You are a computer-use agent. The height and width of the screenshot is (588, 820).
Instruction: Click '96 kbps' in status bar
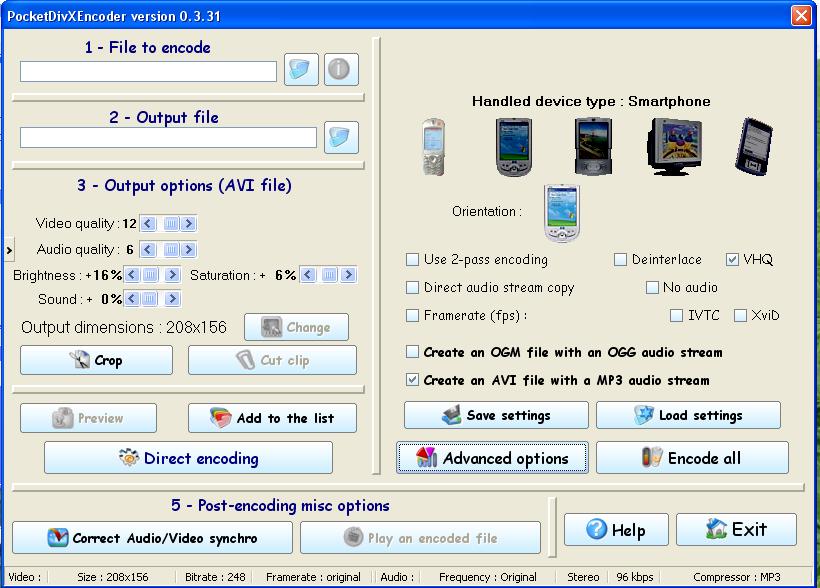[635, 577]
